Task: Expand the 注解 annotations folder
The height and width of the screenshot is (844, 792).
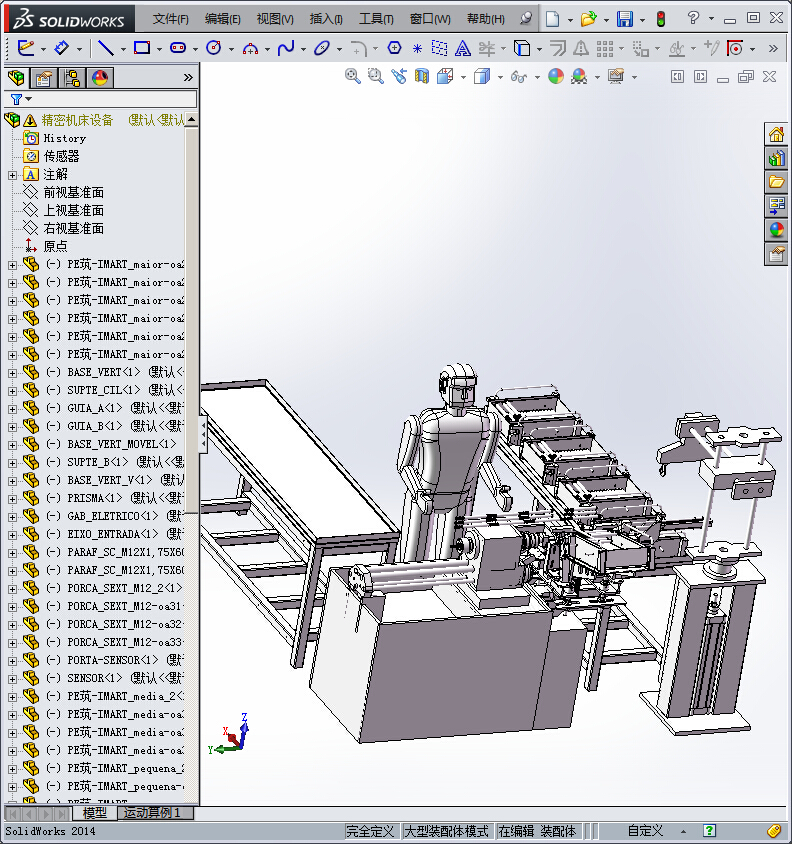Action: tap(12, 175)
